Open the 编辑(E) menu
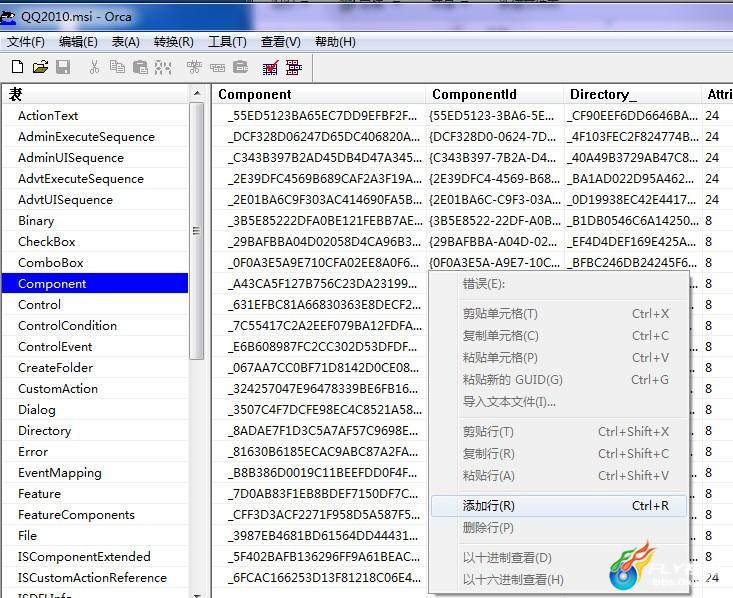The width and height of the screenshot is (733, 598). pyautogui.click(x=78, y=42)
